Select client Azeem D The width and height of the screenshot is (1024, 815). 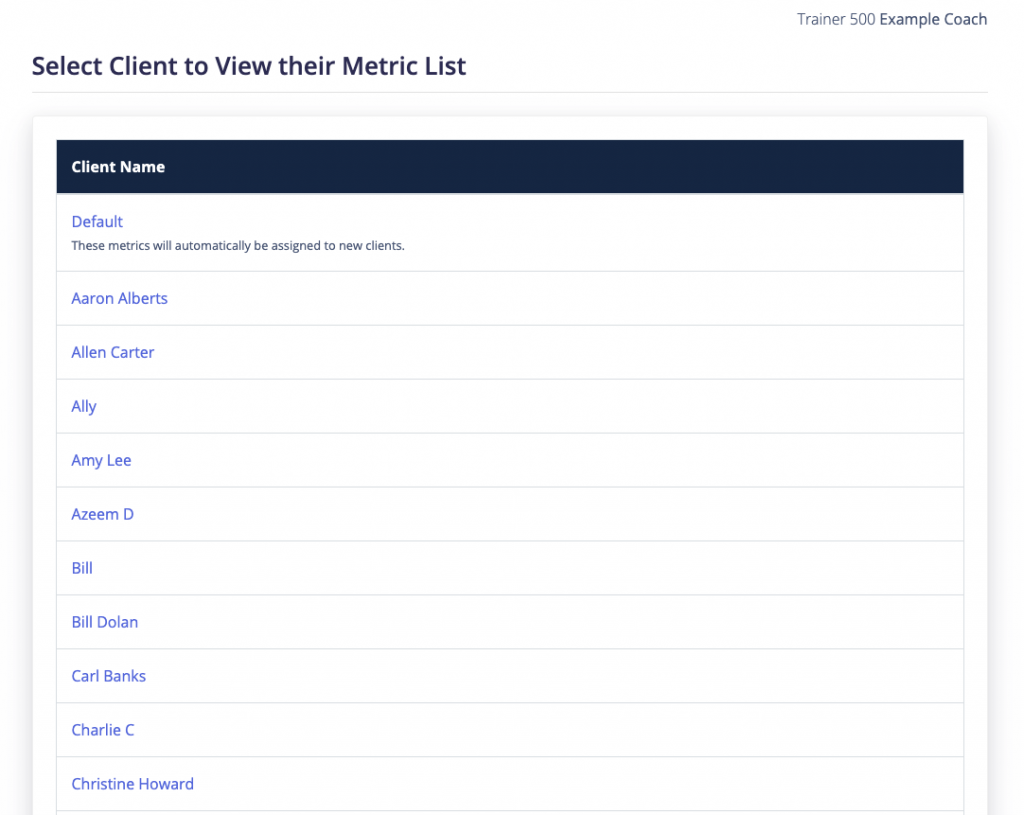point(103,515)
